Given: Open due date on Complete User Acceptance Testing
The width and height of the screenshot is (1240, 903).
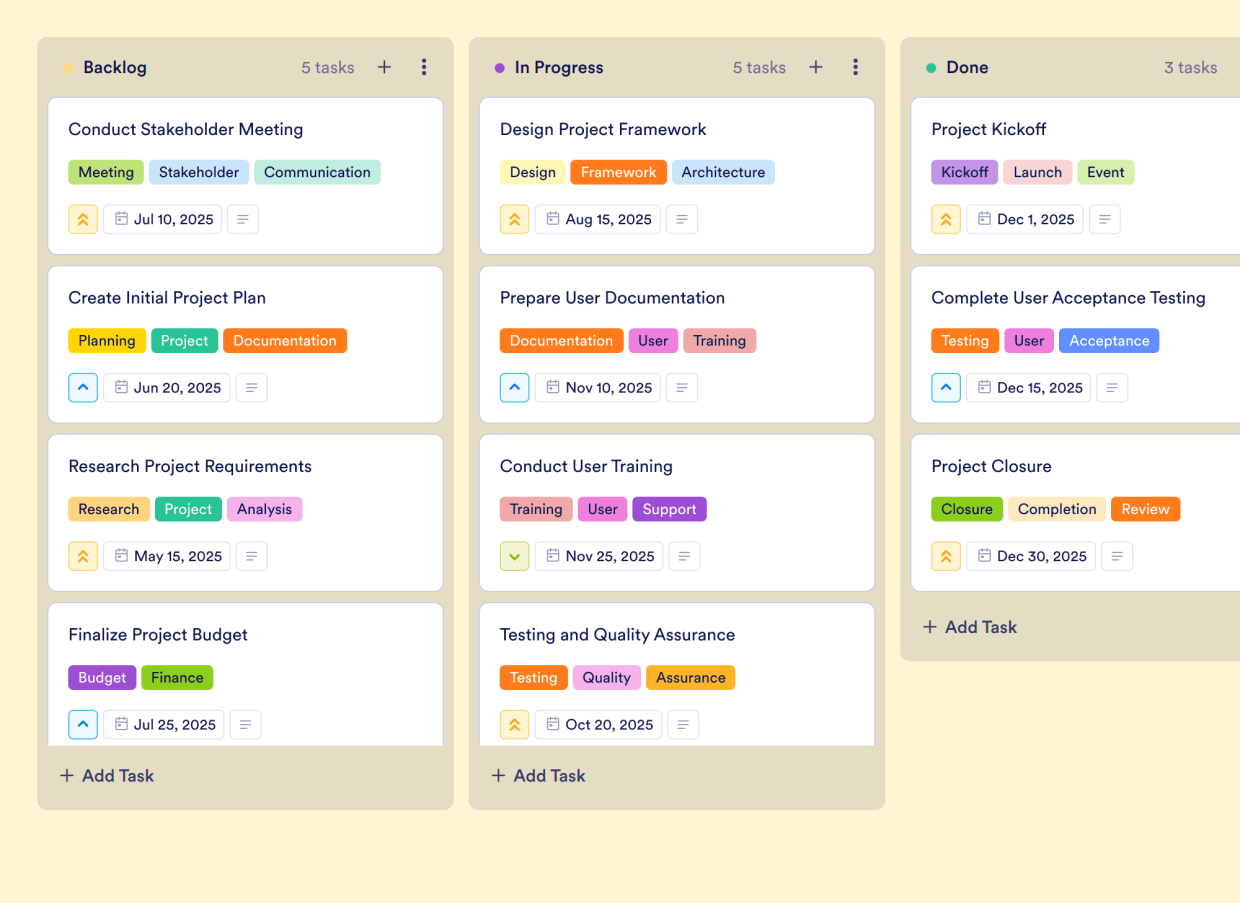Looking at the screenshot, I should point(1028,387).
